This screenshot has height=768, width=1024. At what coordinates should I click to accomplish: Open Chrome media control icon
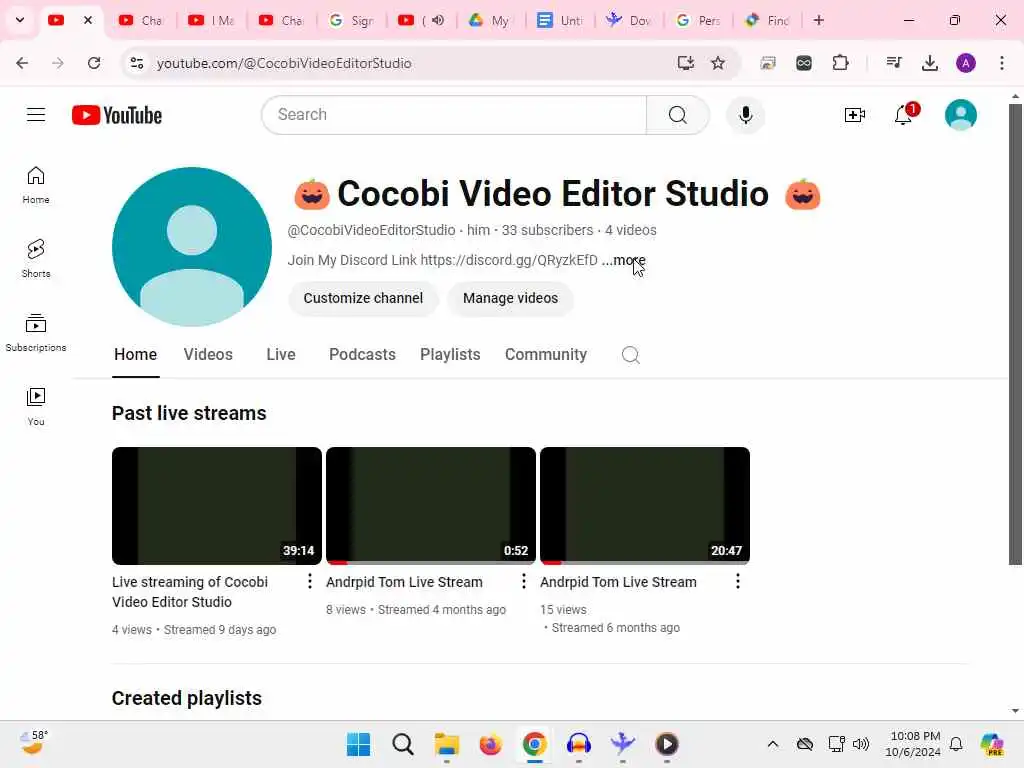893,63
